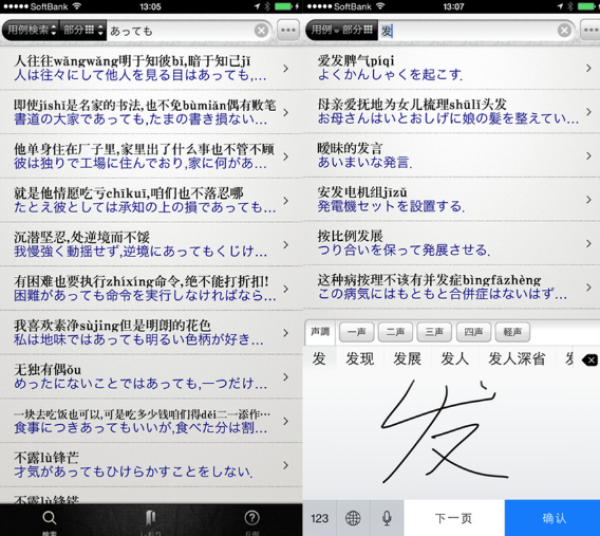Tap the search field containing あっても
The height and width of the screenshot is (536, 600).
(x=180, y=30)
